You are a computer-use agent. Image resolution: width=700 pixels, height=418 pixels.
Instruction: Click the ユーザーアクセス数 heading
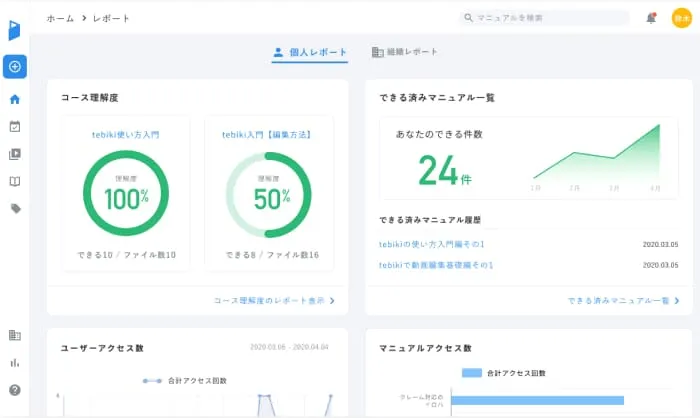point(102,348)
